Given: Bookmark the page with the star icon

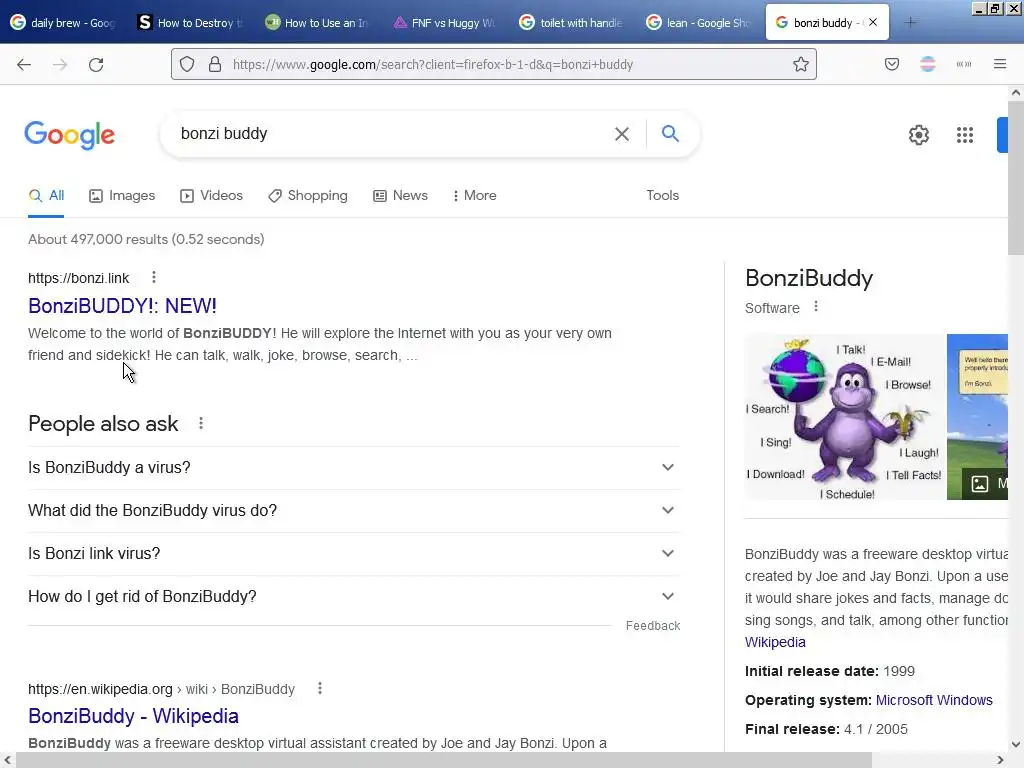Looking at the screenshot, I should [x=801, y=64].
